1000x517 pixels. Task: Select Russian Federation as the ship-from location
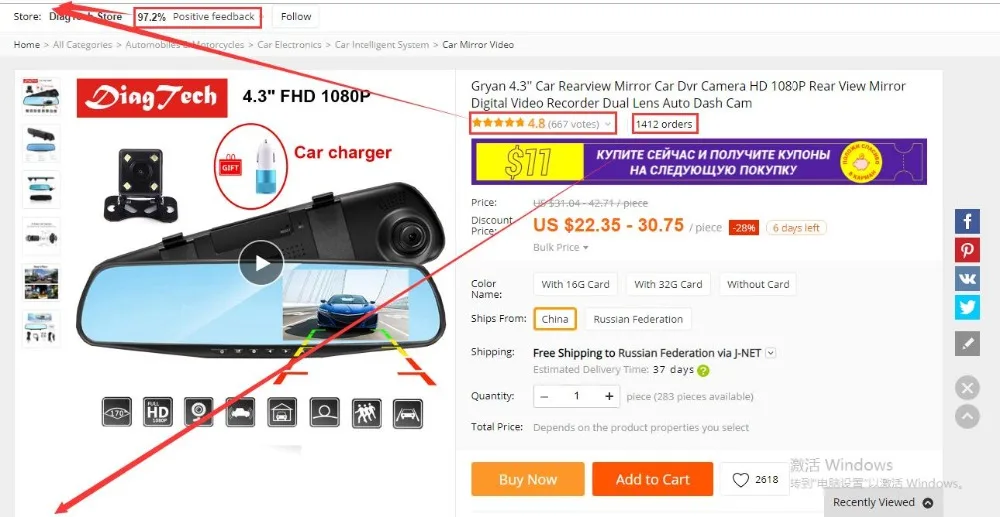(x=638, y=319)
